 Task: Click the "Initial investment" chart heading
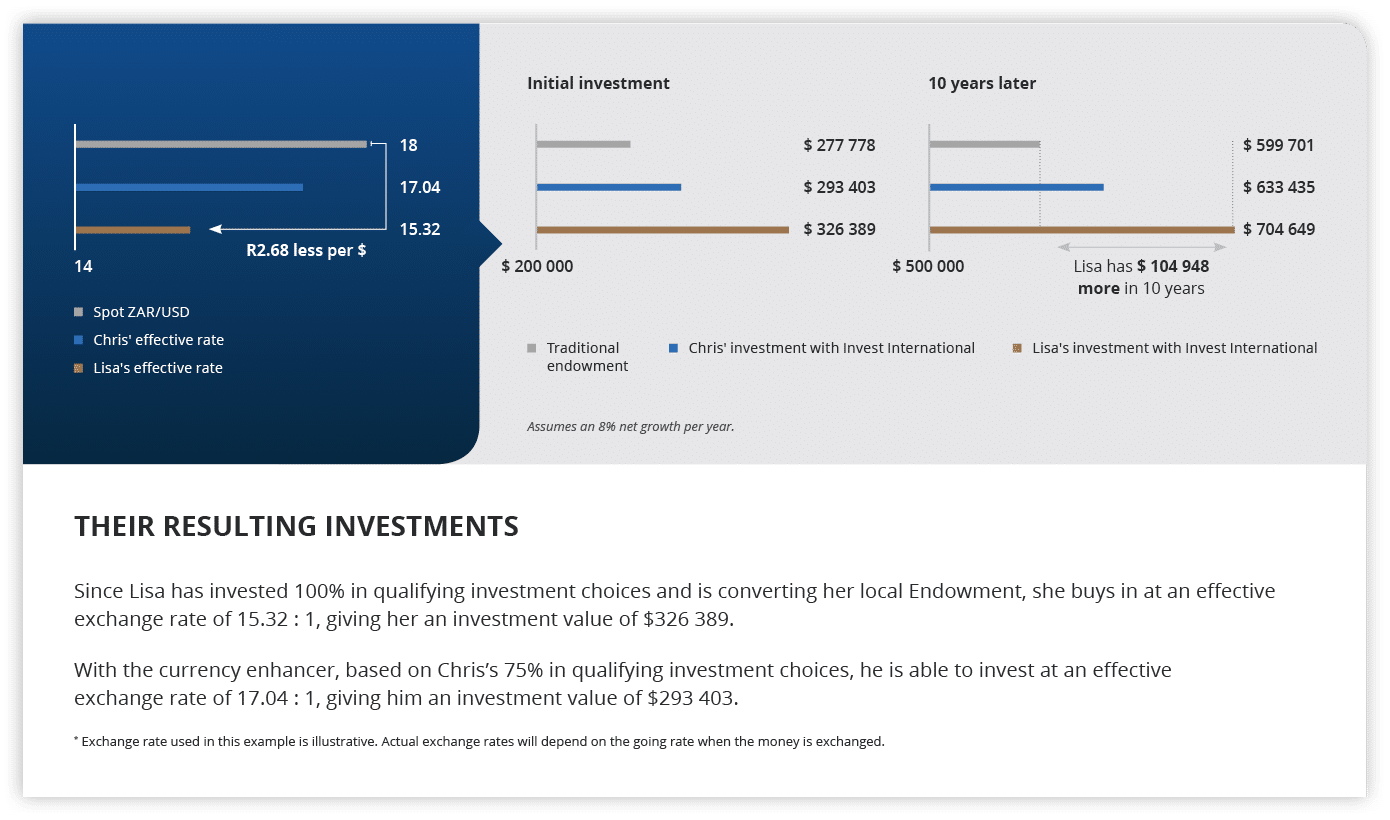pos(598,83)
